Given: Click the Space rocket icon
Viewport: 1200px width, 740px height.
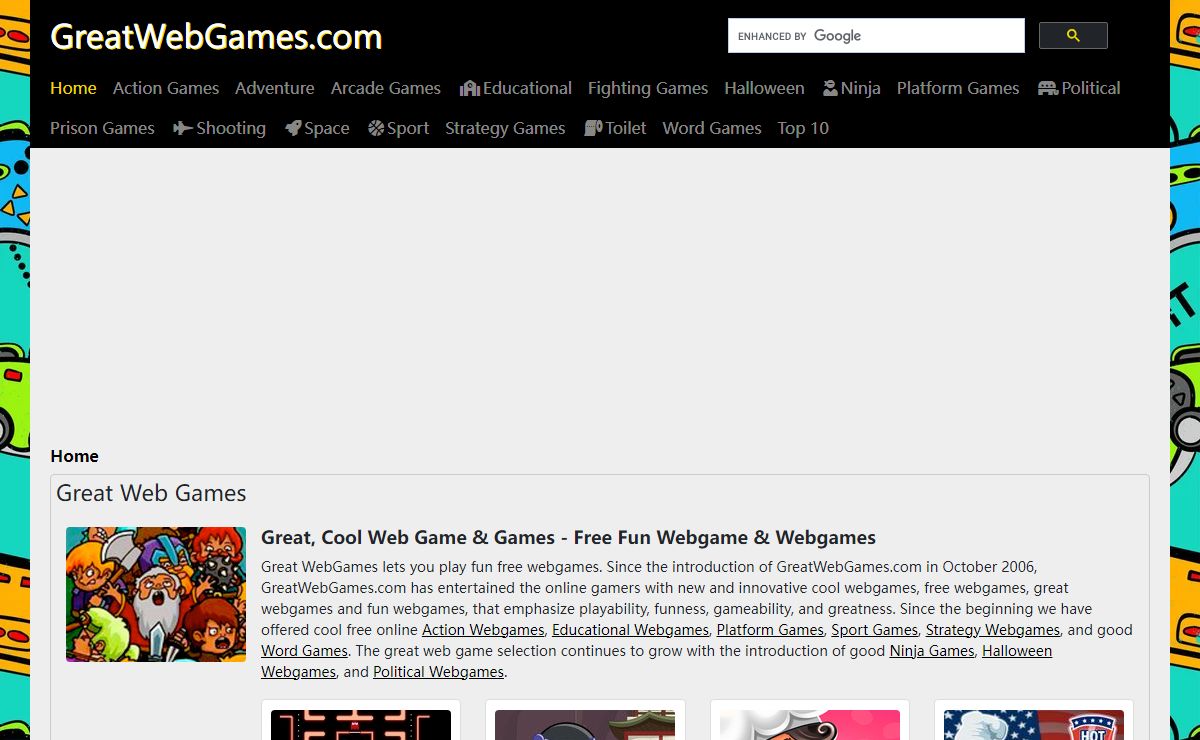Looking at the screenshot, I should [x=292, y=128].
